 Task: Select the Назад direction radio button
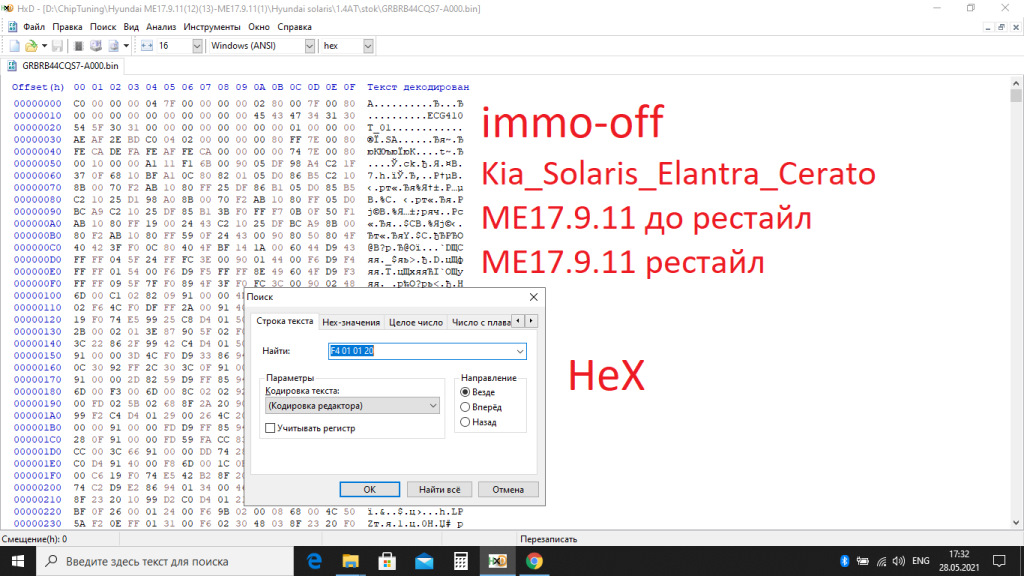[465, 422]
